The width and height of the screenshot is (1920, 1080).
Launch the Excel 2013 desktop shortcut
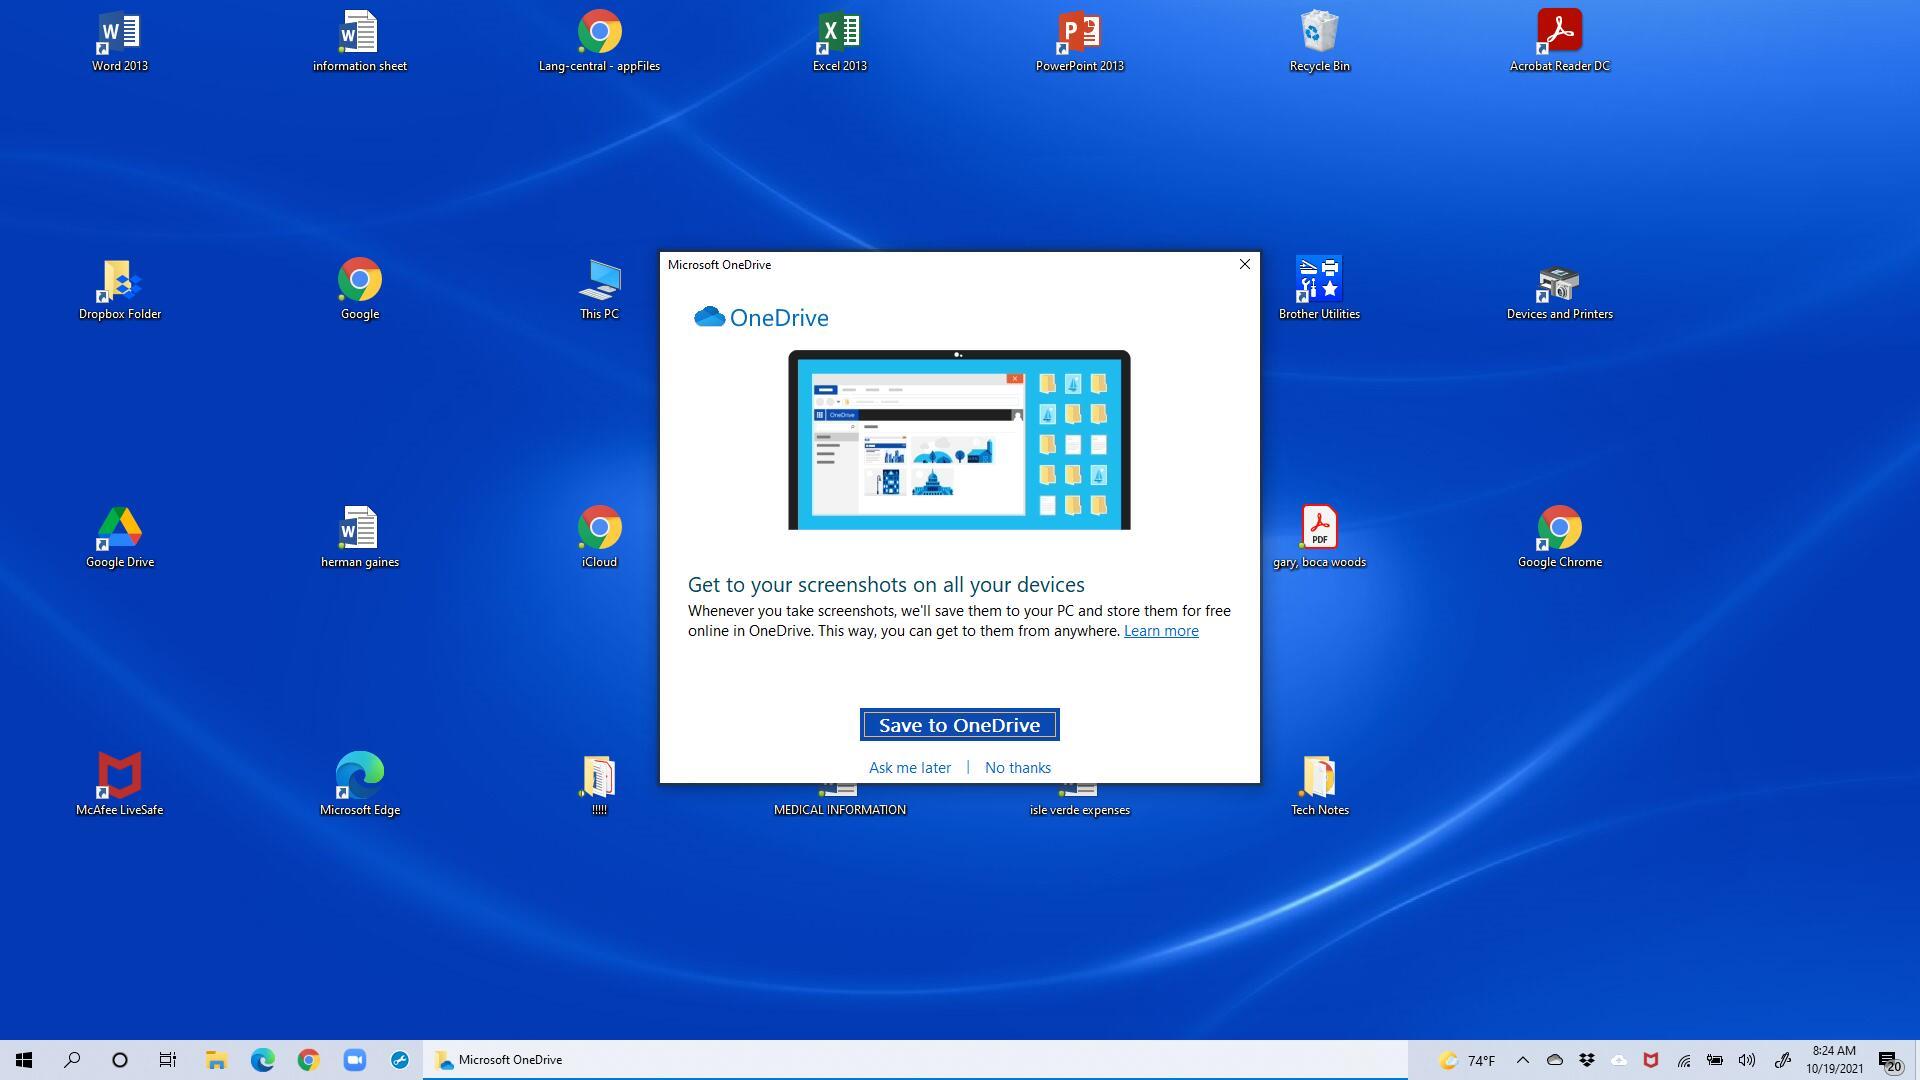[839, 41]
